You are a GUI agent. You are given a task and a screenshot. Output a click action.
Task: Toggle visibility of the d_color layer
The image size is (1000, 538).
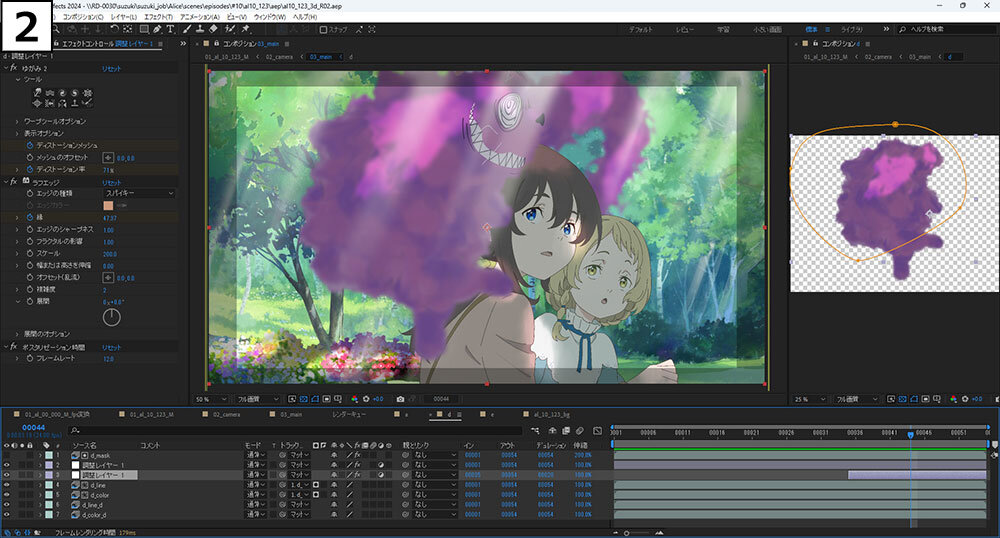7,494
